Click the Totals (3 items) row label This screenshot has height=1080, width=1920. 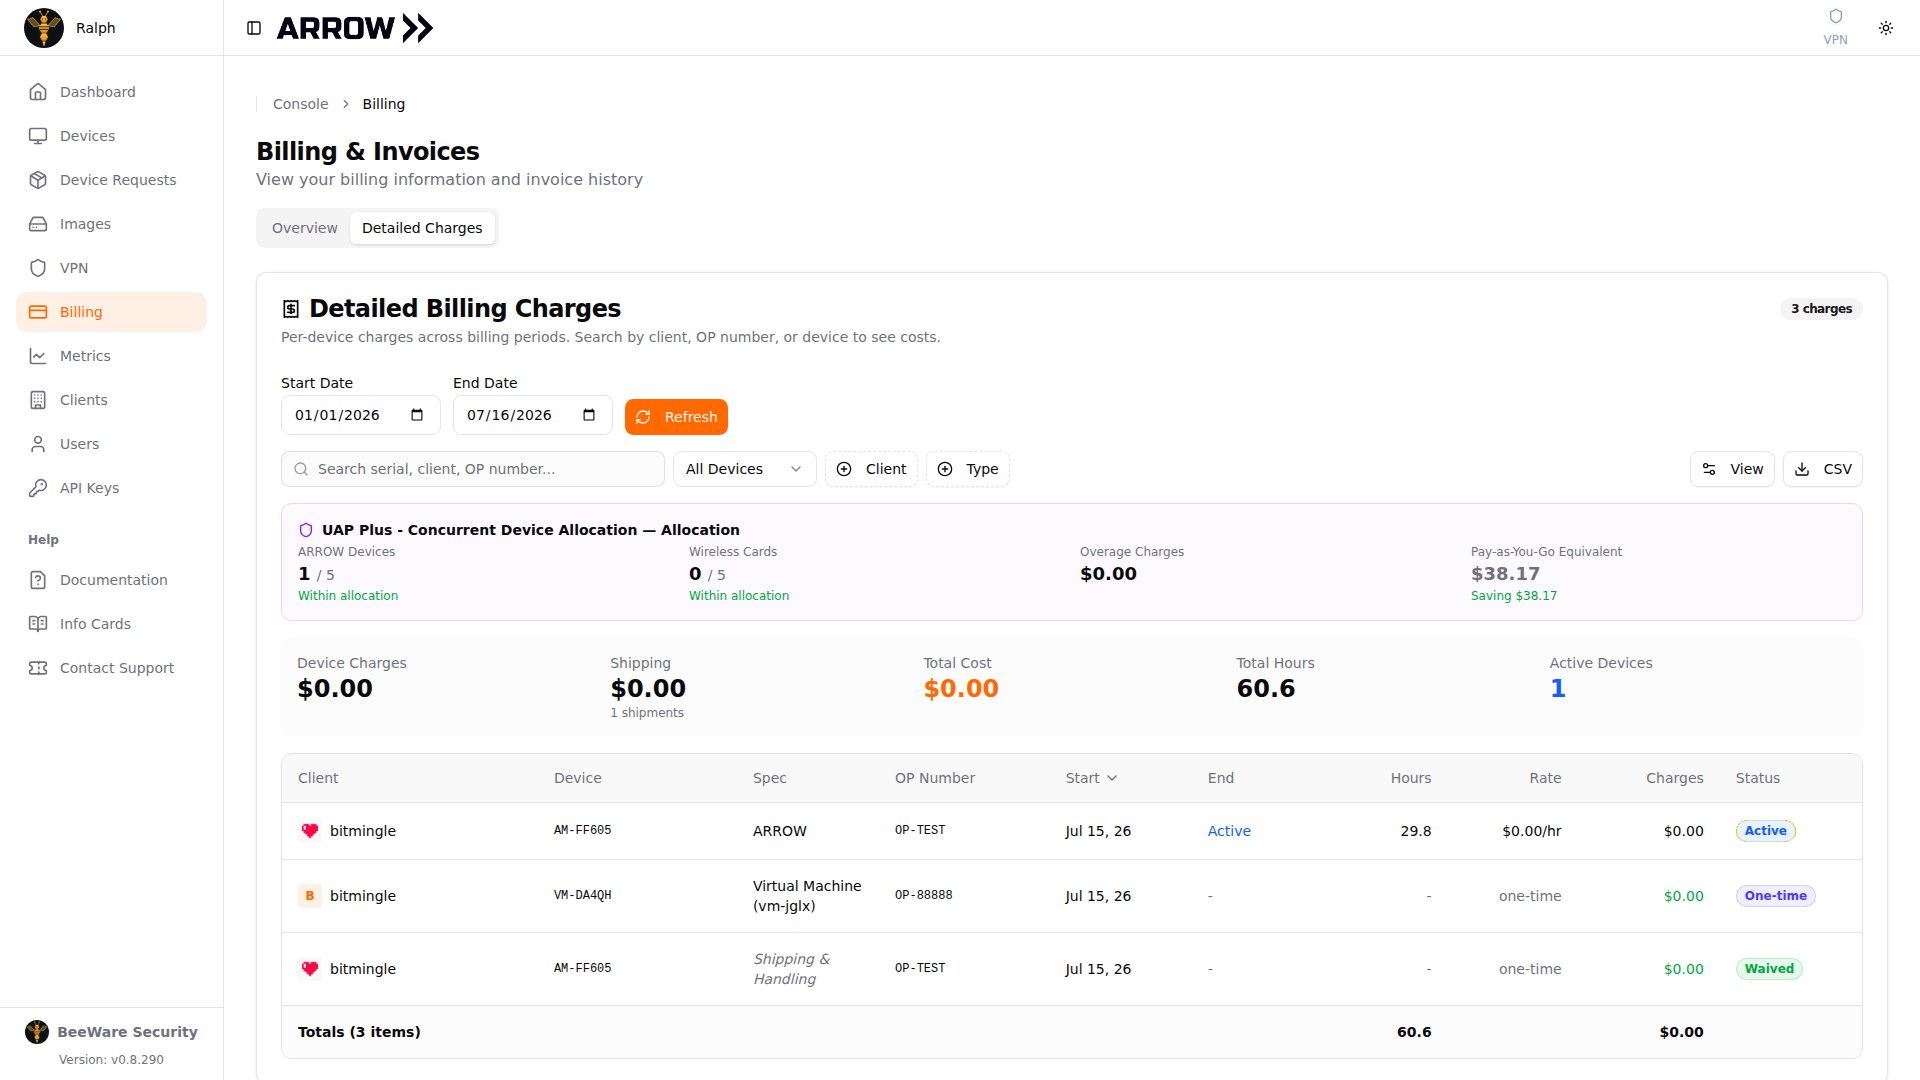tap(359, 1032)
